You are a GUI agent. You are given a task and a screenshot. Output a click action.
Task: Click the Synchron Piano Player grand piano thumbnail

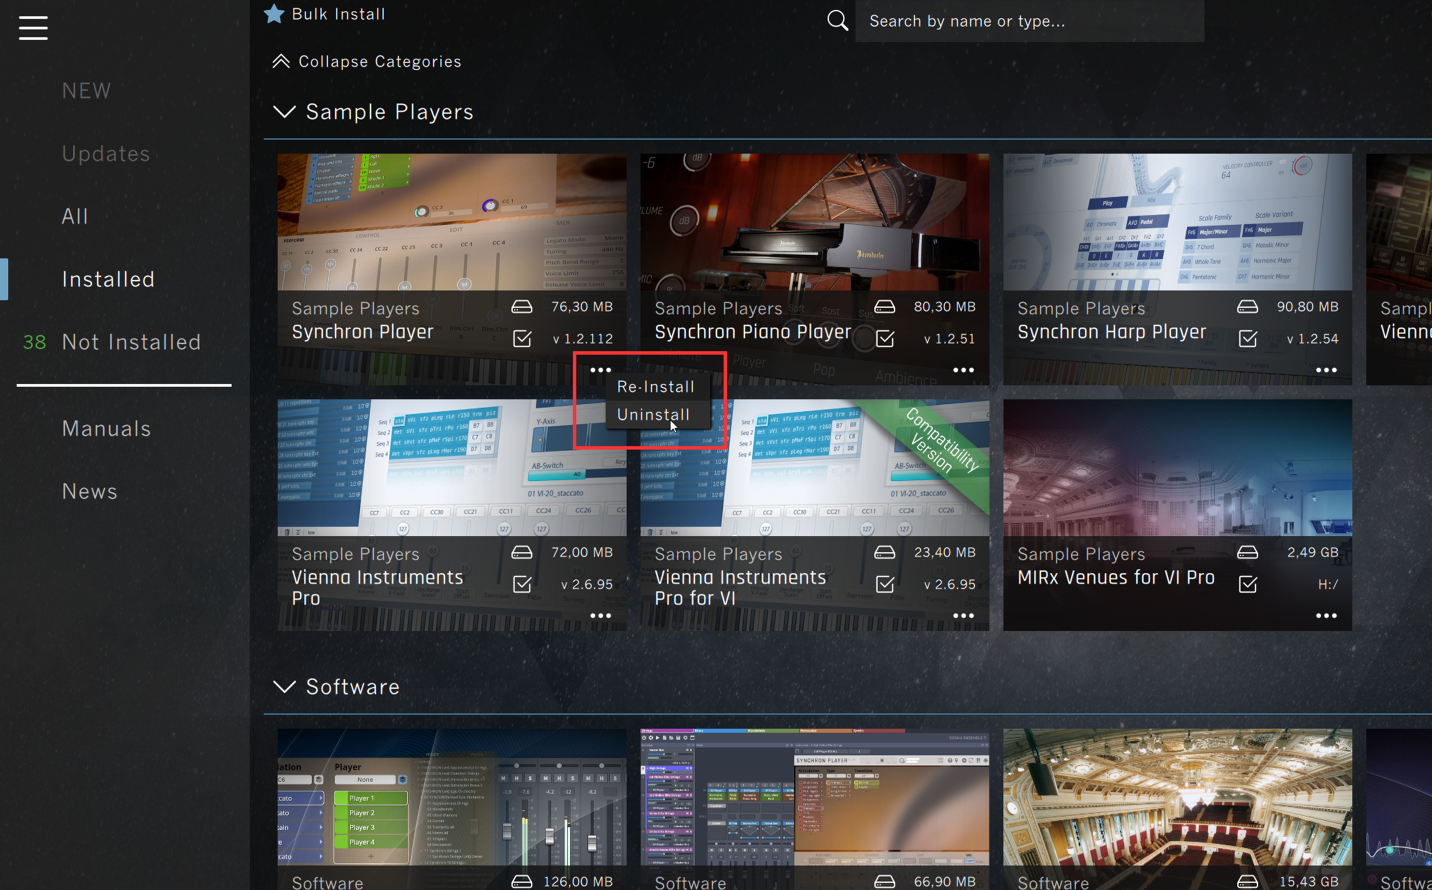pos(815,222)
